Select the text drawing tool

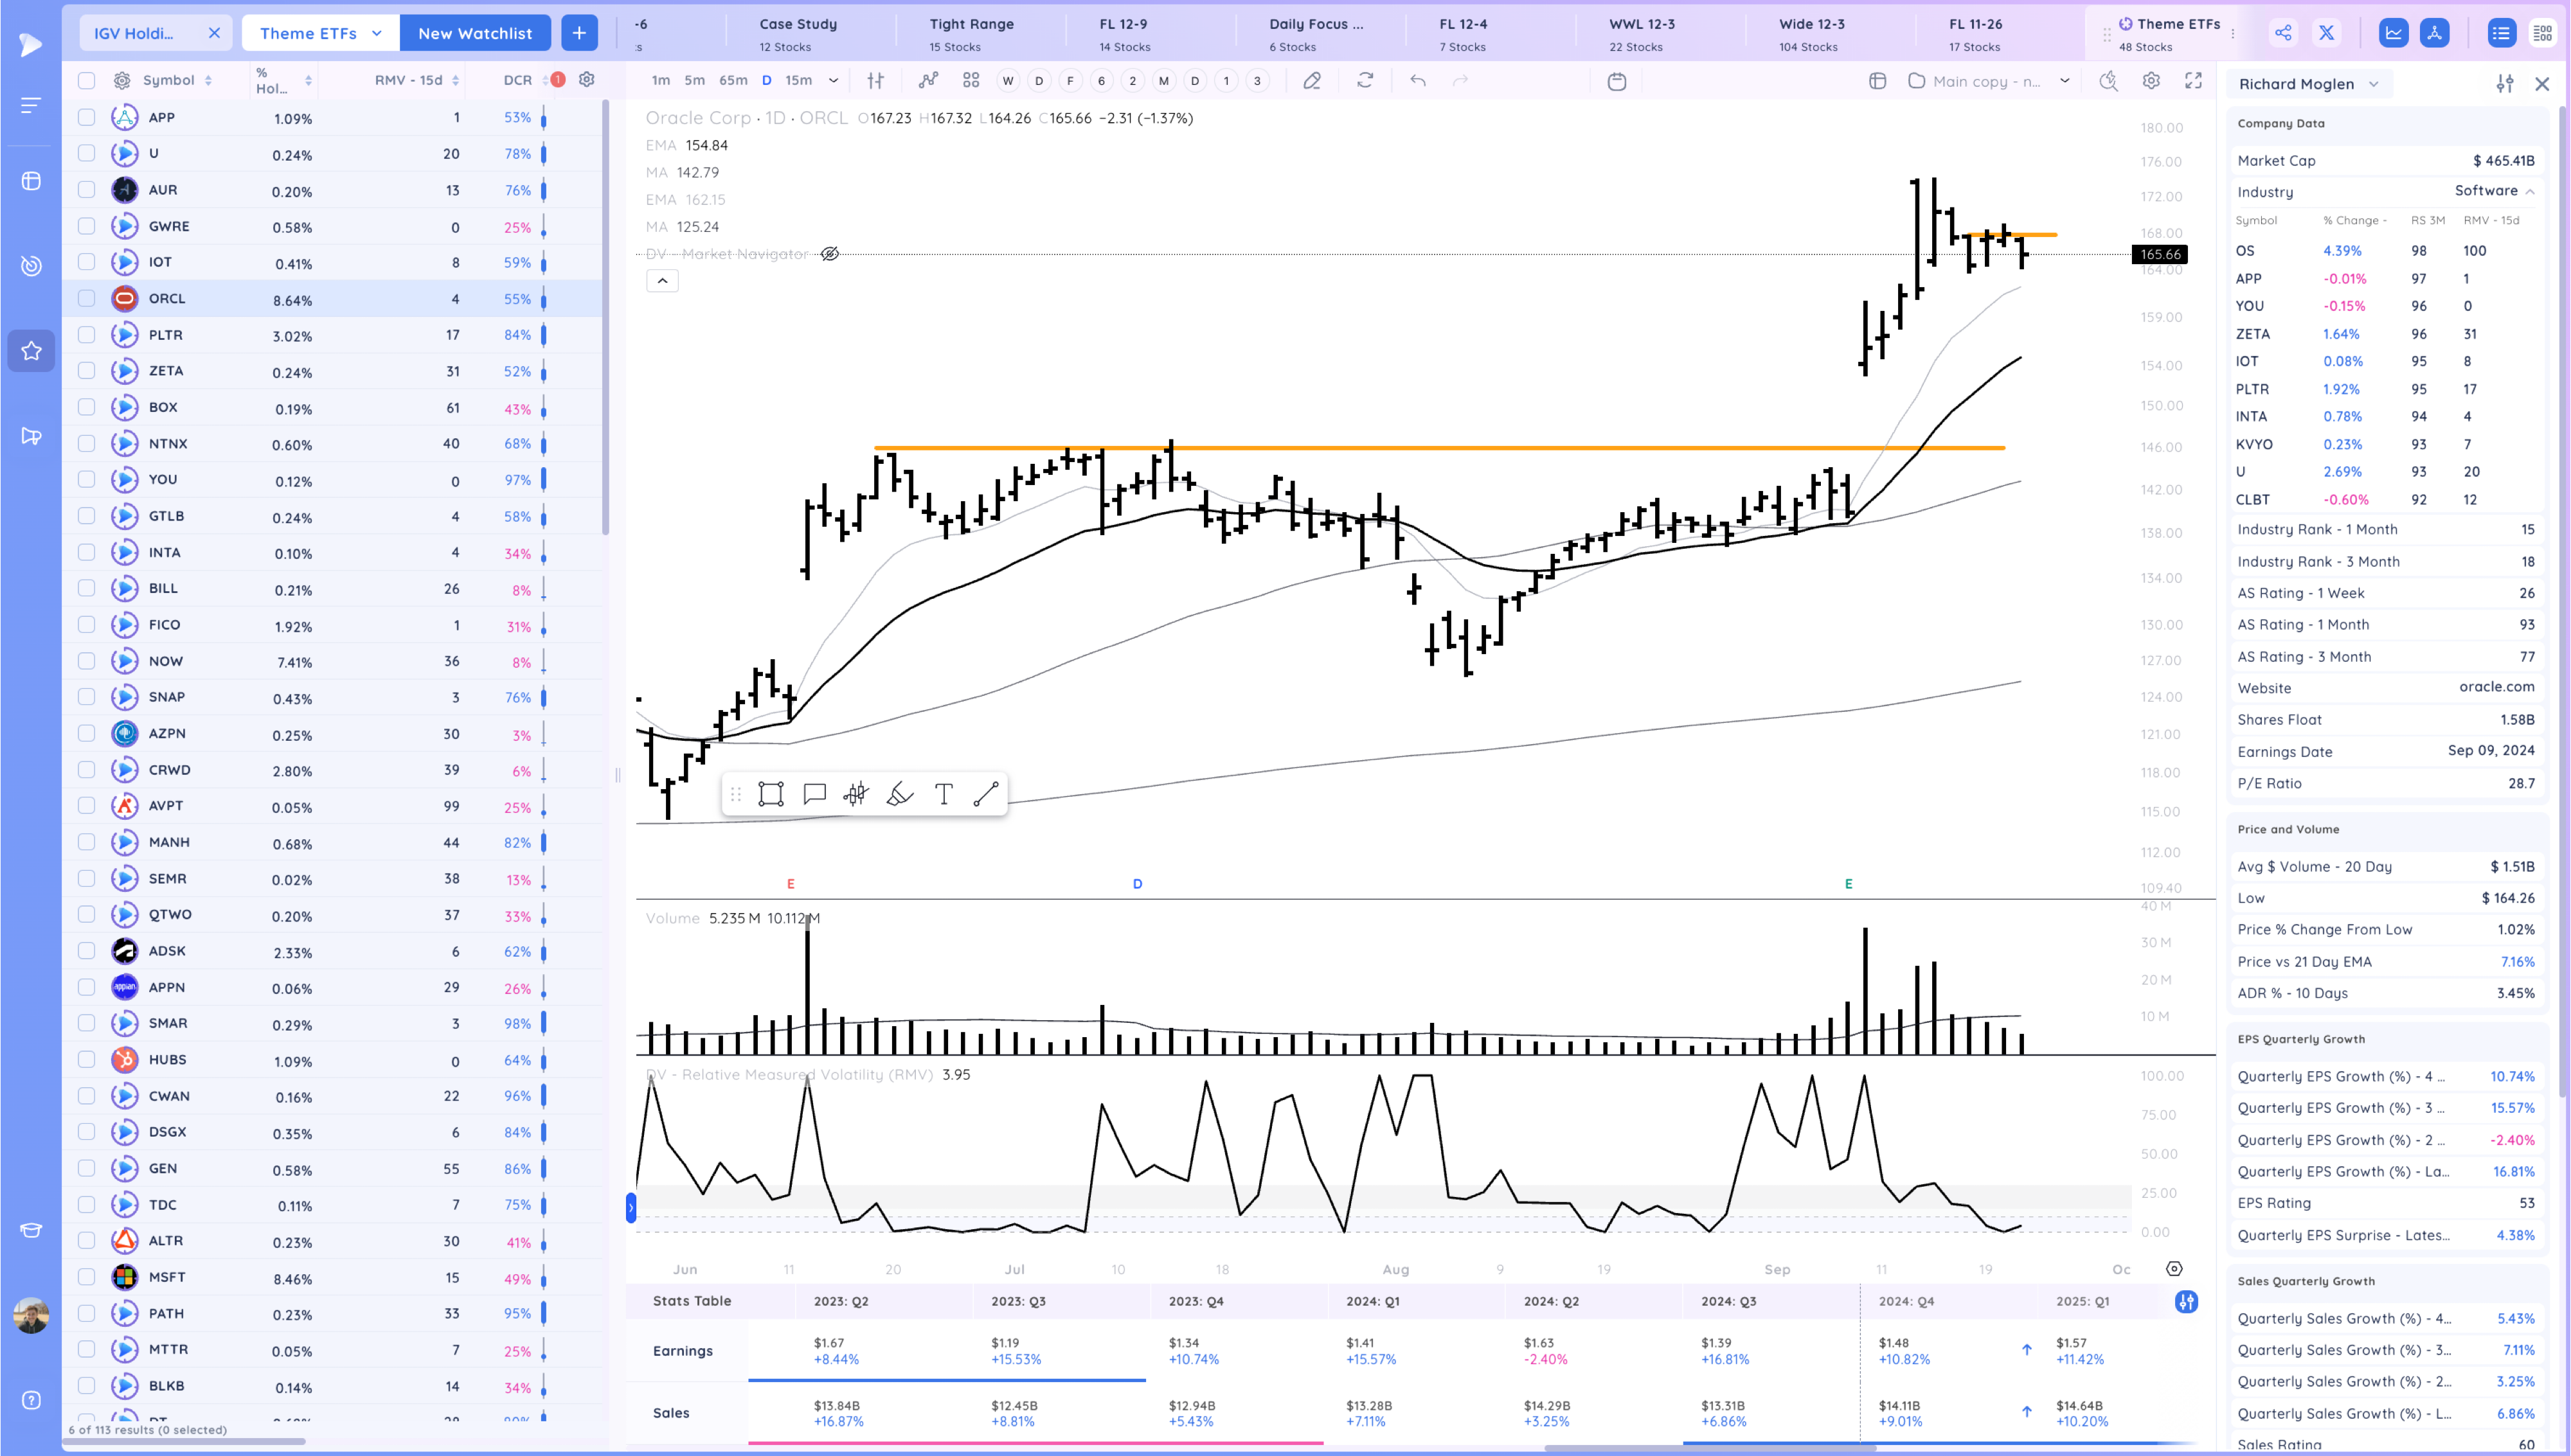[x=943, y=794]
